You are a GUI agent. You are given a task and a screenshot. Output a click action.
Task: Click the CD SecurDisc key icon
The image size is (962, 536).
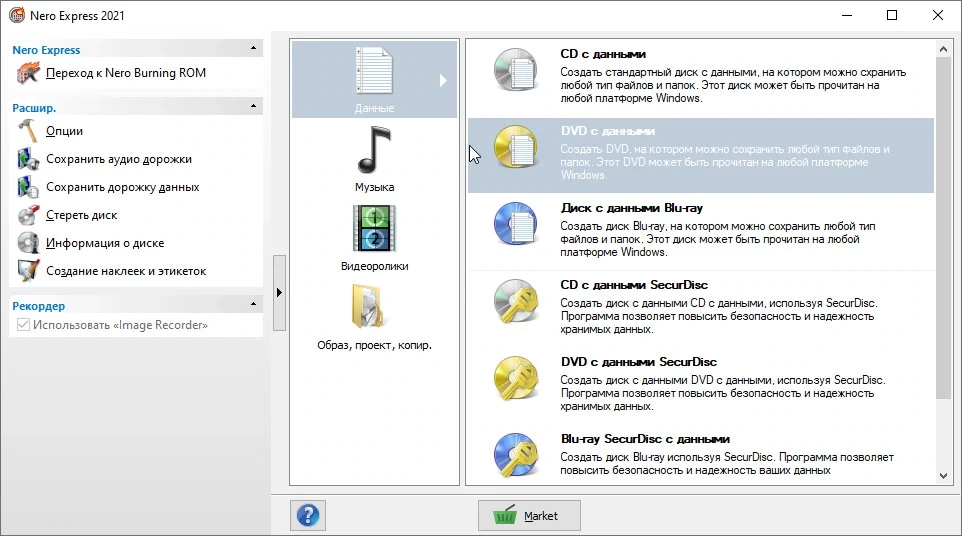(516, 301)
